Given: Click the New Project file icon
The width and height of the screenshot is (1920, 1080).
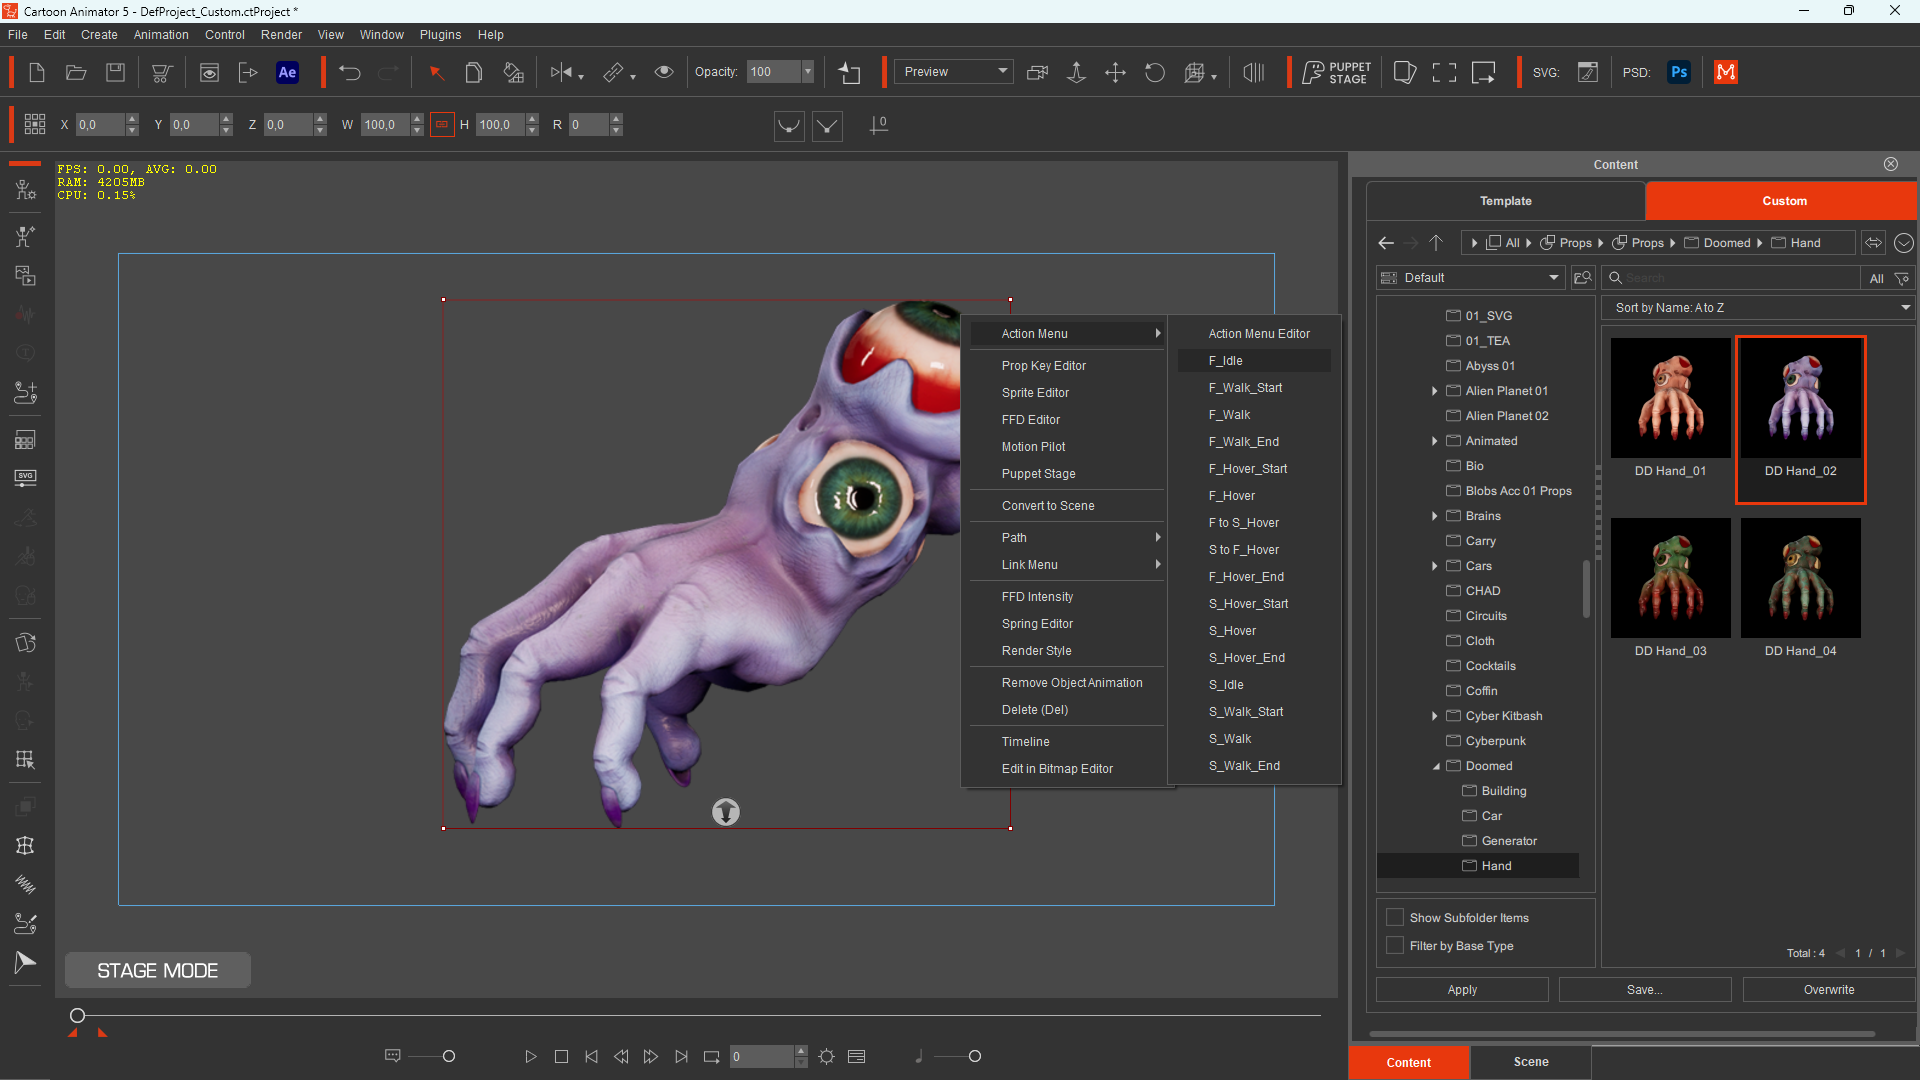Looking at the screenshot, I should 37,72.
